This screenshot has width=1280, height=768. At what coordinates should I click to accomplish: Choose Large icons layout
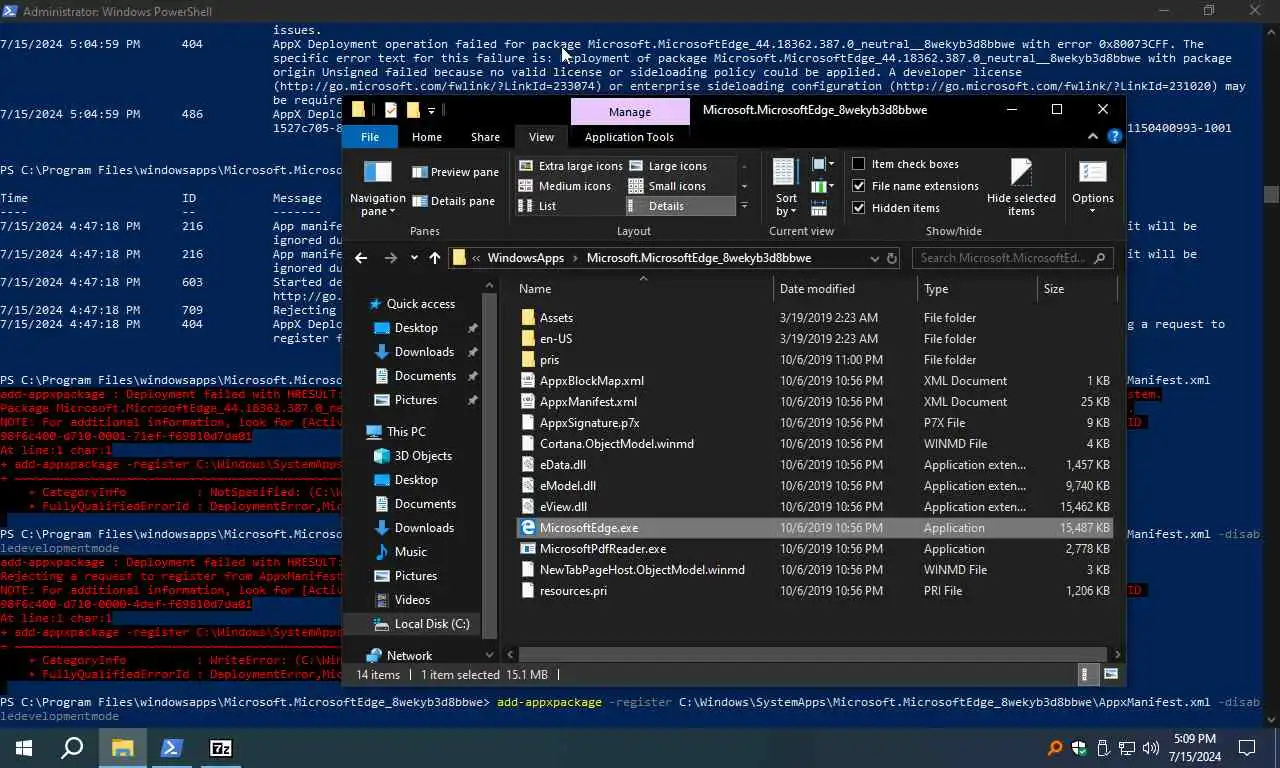click(667, 166)
